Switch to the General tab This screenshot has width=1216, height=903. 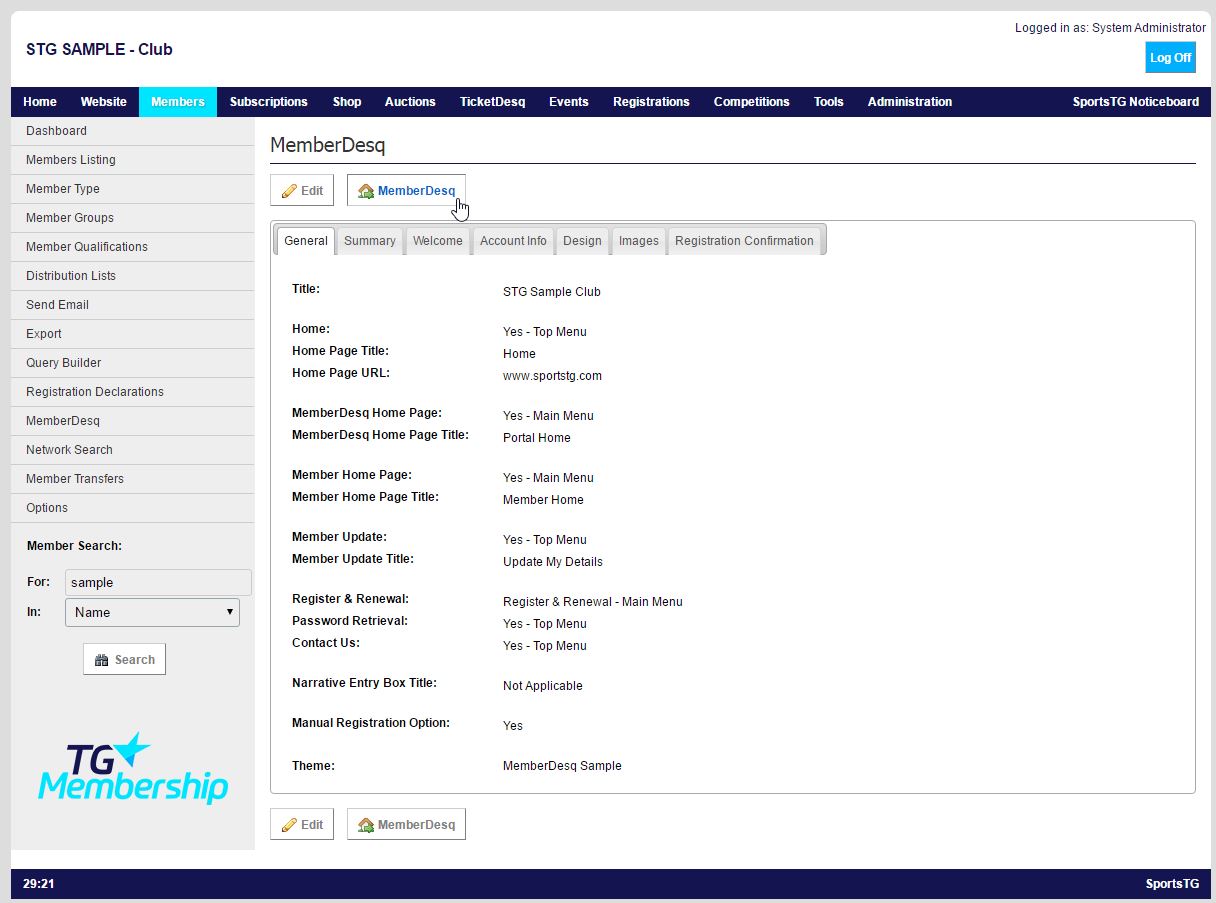306,241
